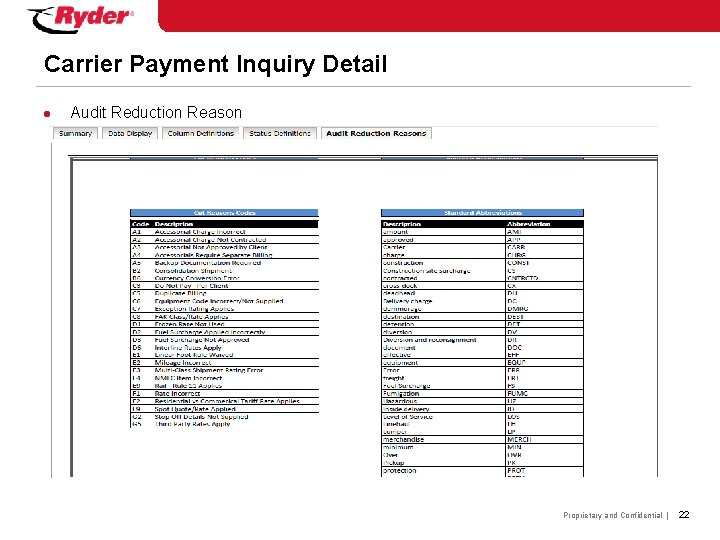Select the Status Definitions tab

coord(280,134)
